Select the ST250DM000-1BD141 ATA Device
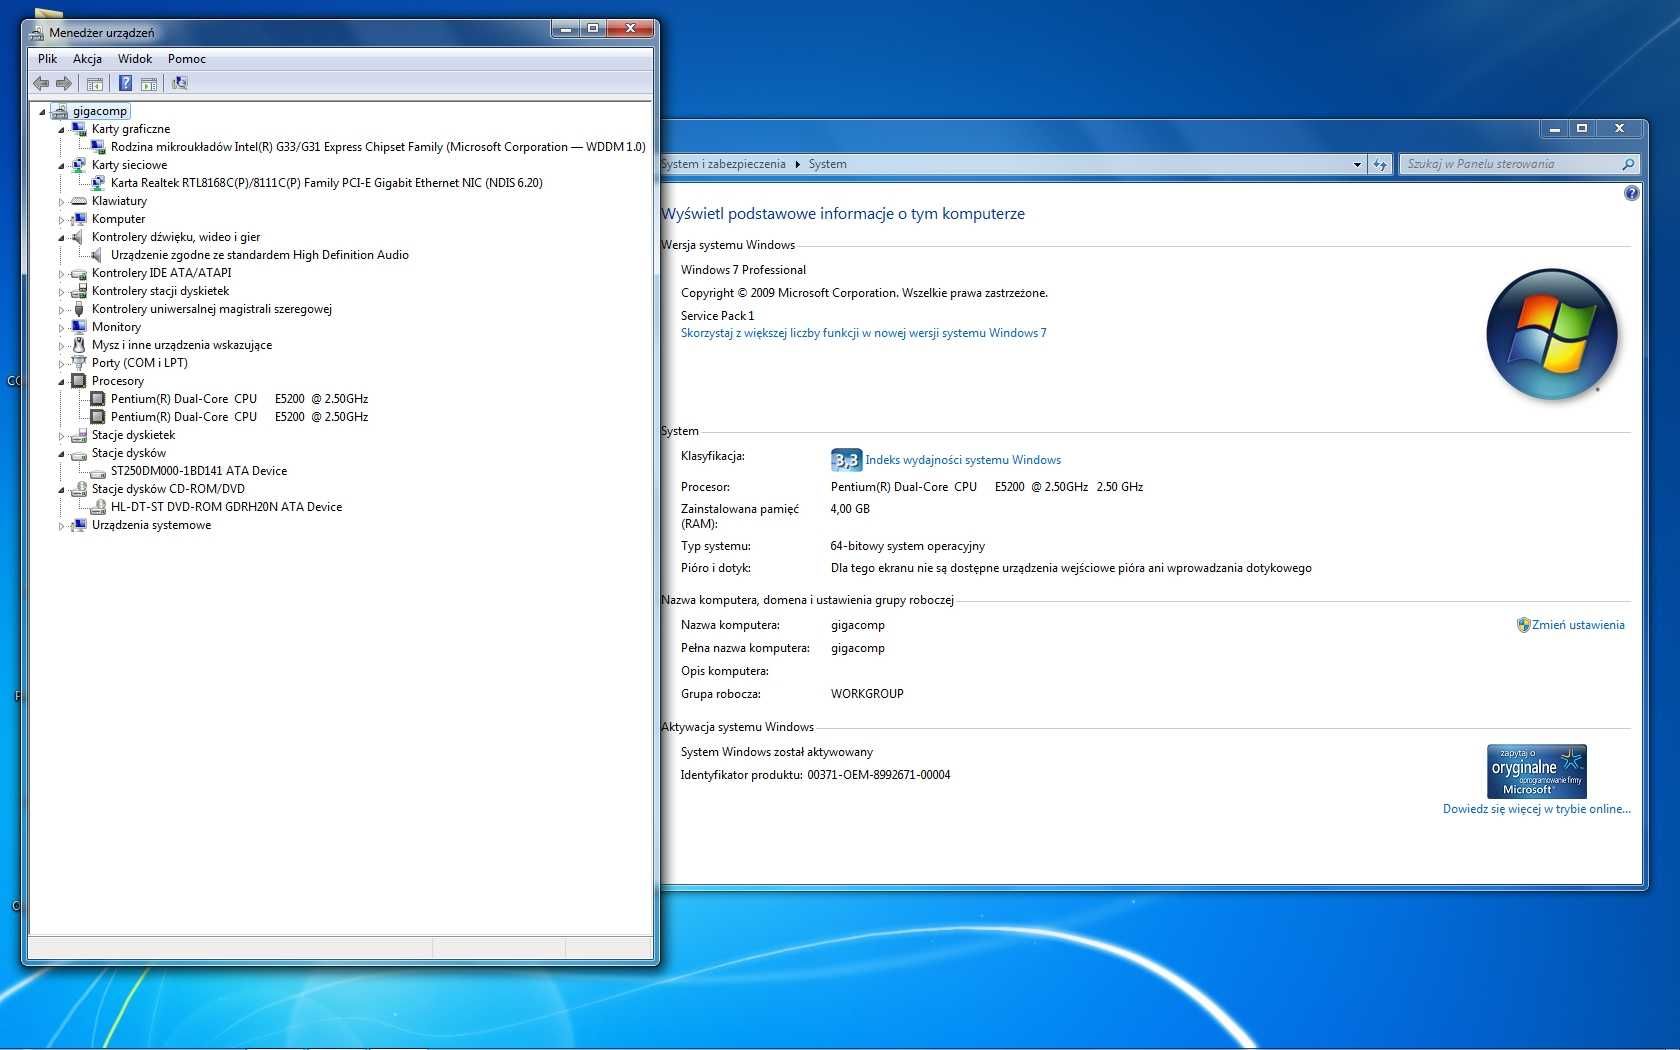This screenshot has width=1680, height=1050. (199, 471)
